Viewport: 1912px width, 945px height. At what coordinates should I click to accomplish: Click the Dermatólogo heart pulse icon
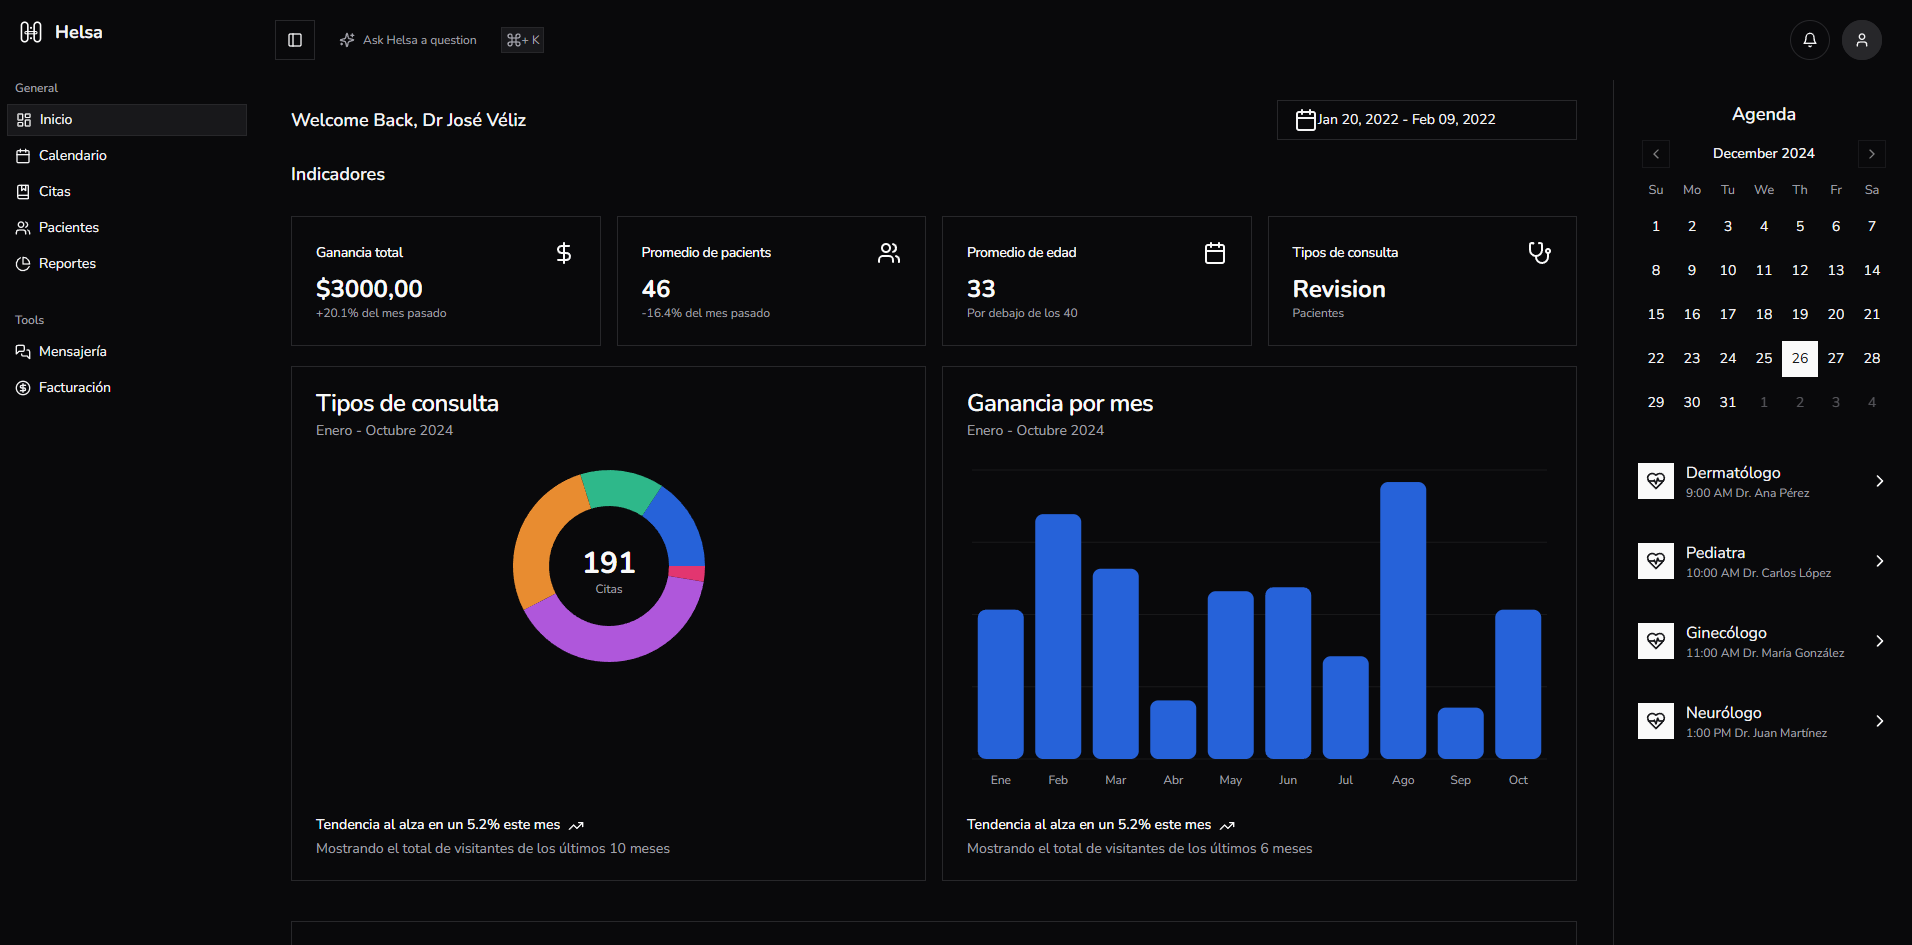[1656, 481]
